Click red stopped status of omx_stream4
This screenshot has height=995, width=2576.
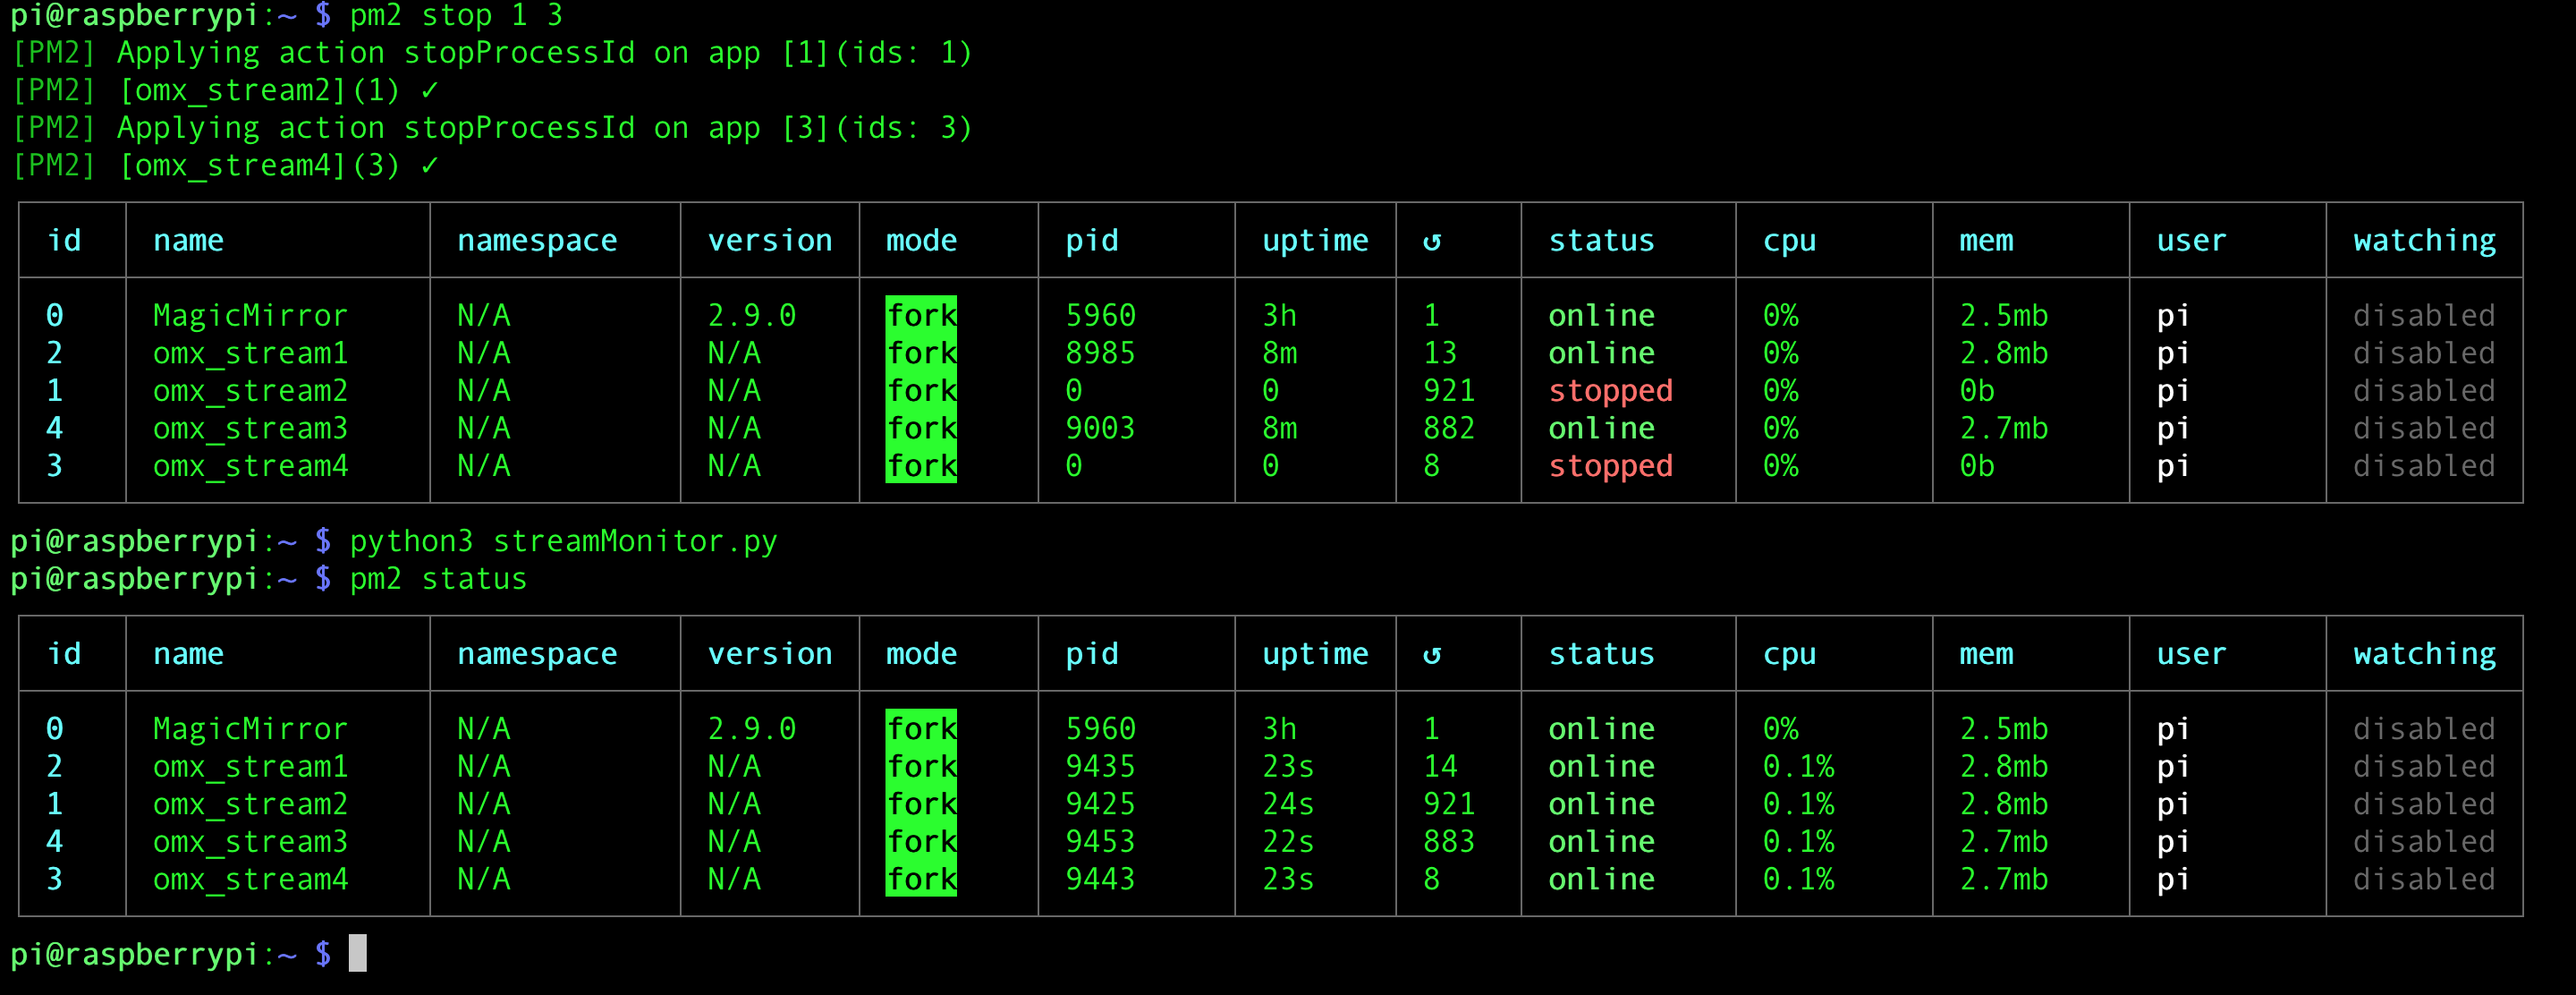[1610, 466]
